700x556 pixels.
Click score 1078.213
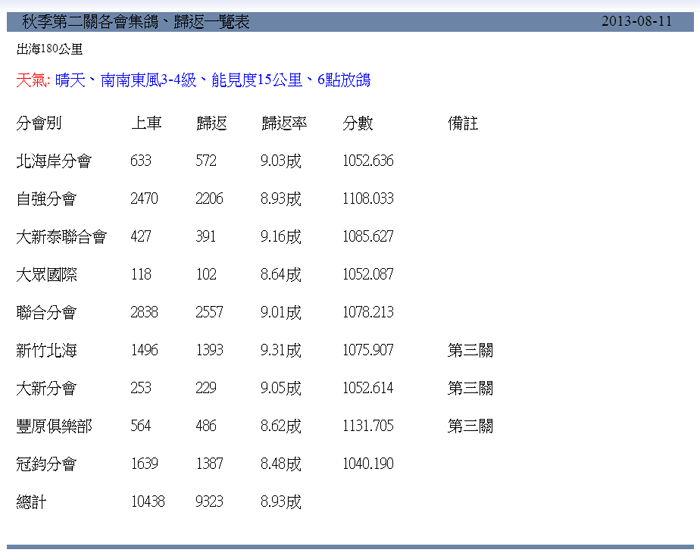pyautogui.click(x=368, y=313)
